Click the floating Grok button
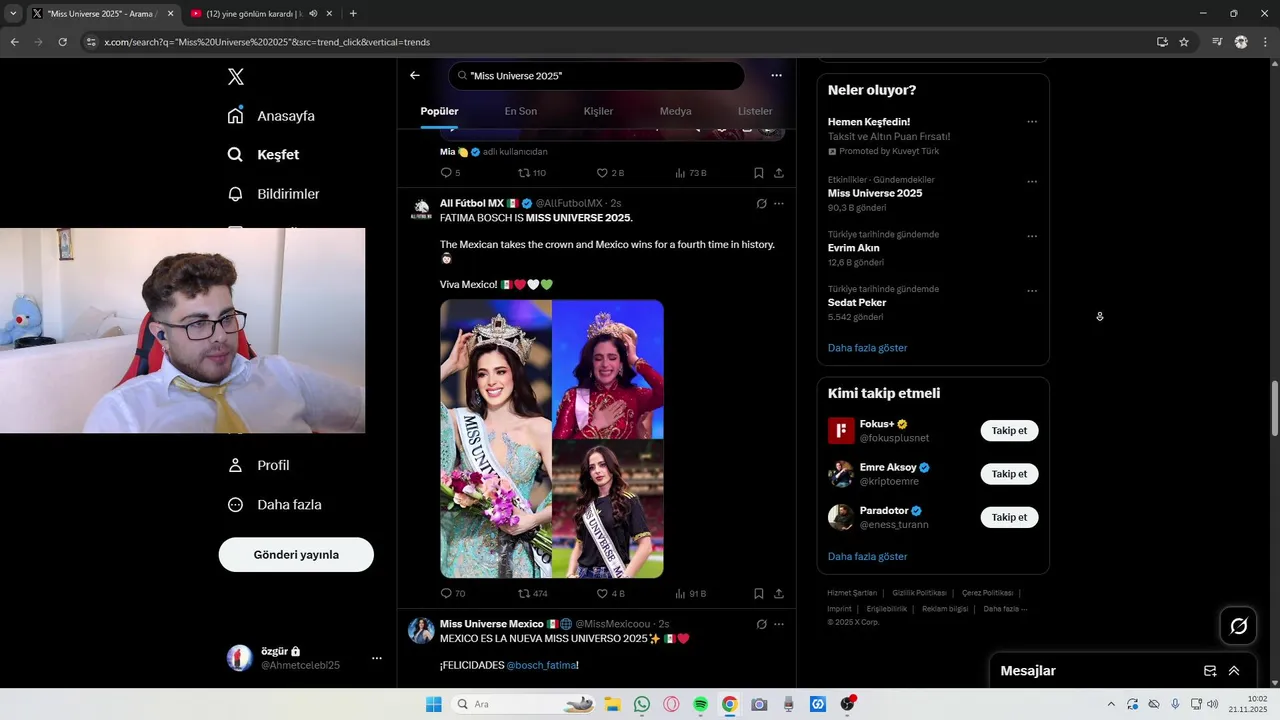 pos(1238,626)
